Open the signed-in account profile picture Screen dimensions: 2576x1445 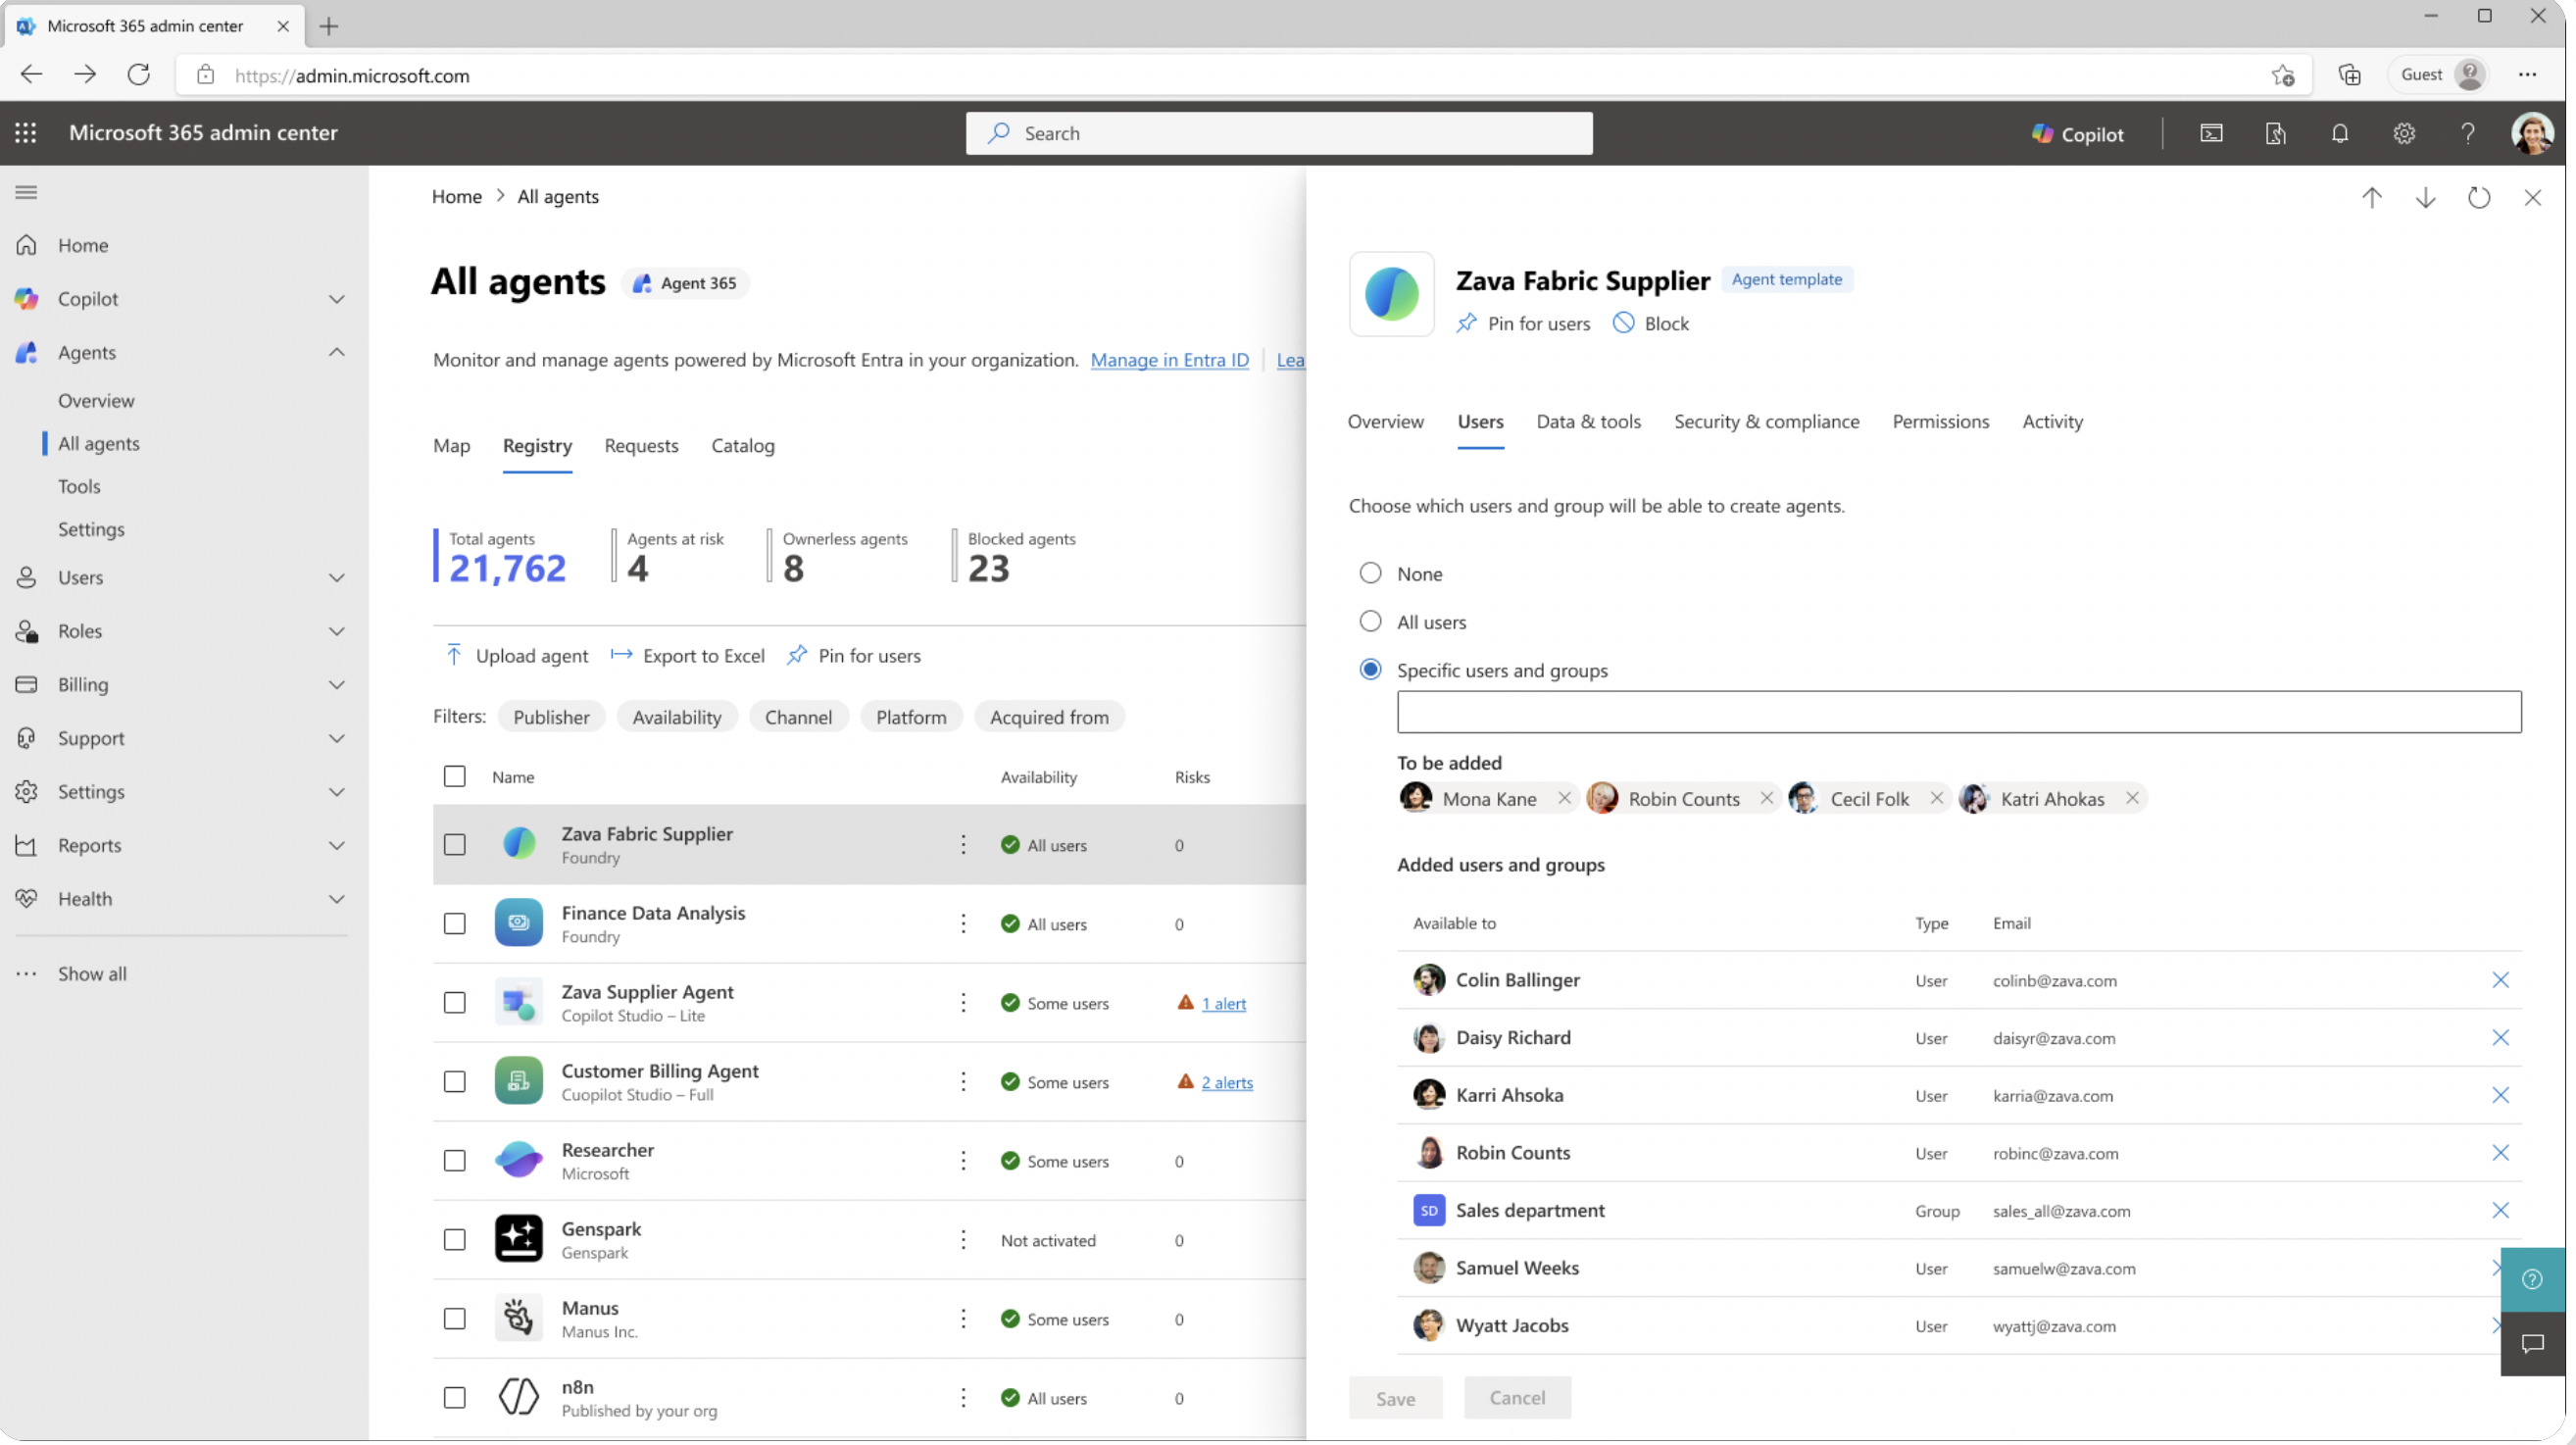coord(2532,133)
